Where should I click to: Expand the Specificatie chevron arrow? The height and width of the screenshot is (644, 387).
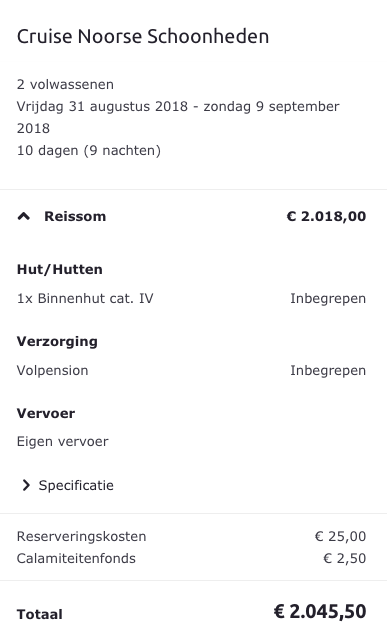26,485
